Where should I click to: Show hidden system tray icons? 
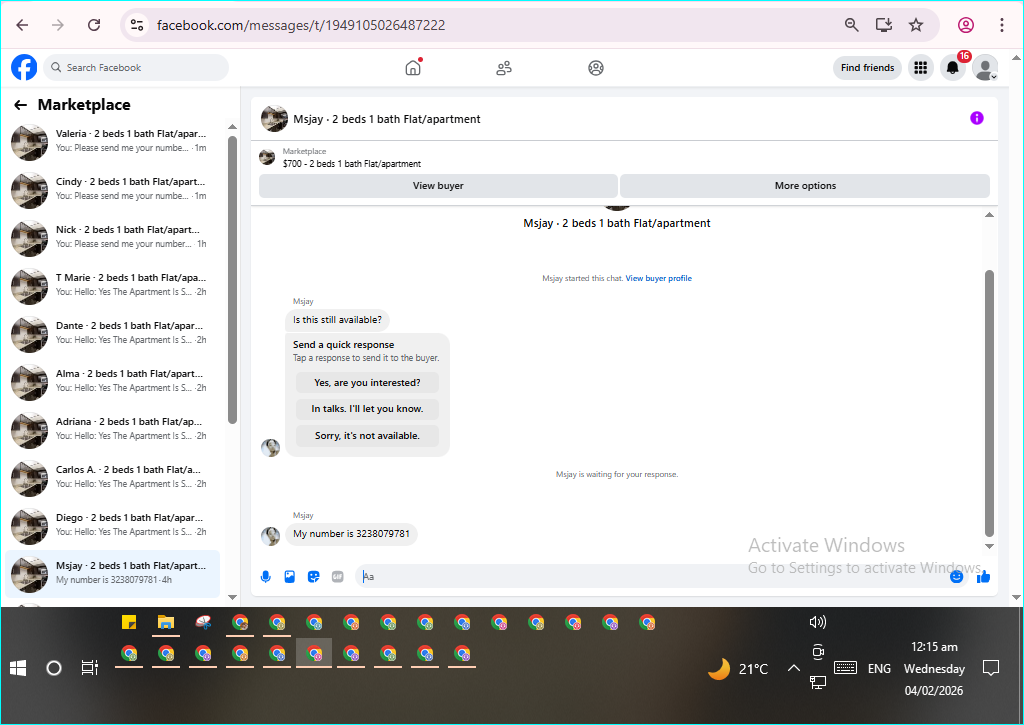click(793, 668)
